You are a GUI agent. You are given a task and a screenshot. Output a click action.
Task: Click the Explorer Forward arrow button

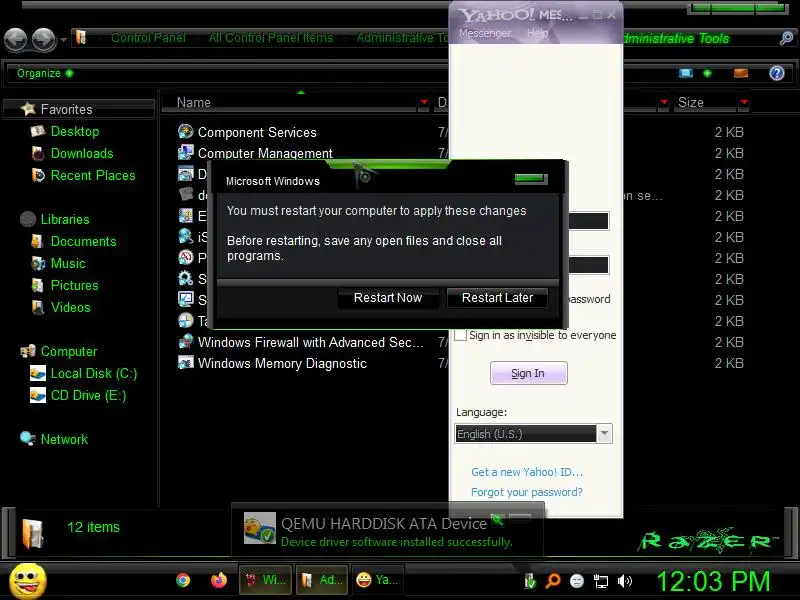pyautogui.click(x=43, y=39)
